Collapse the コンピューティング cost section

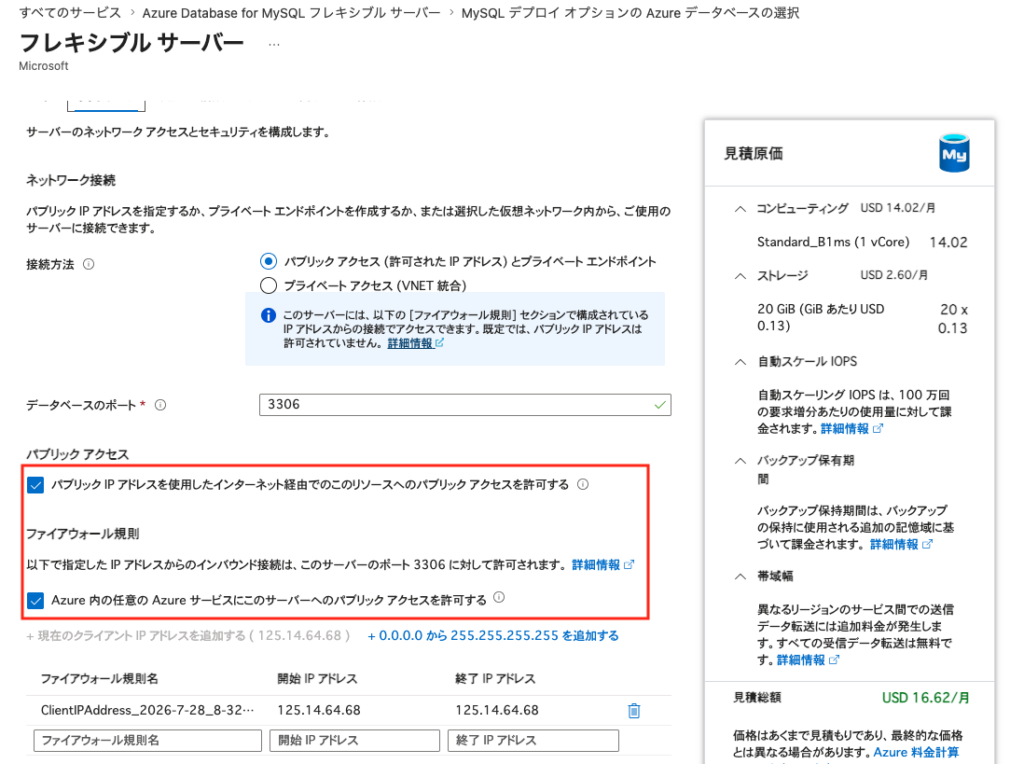pos(740,209)
